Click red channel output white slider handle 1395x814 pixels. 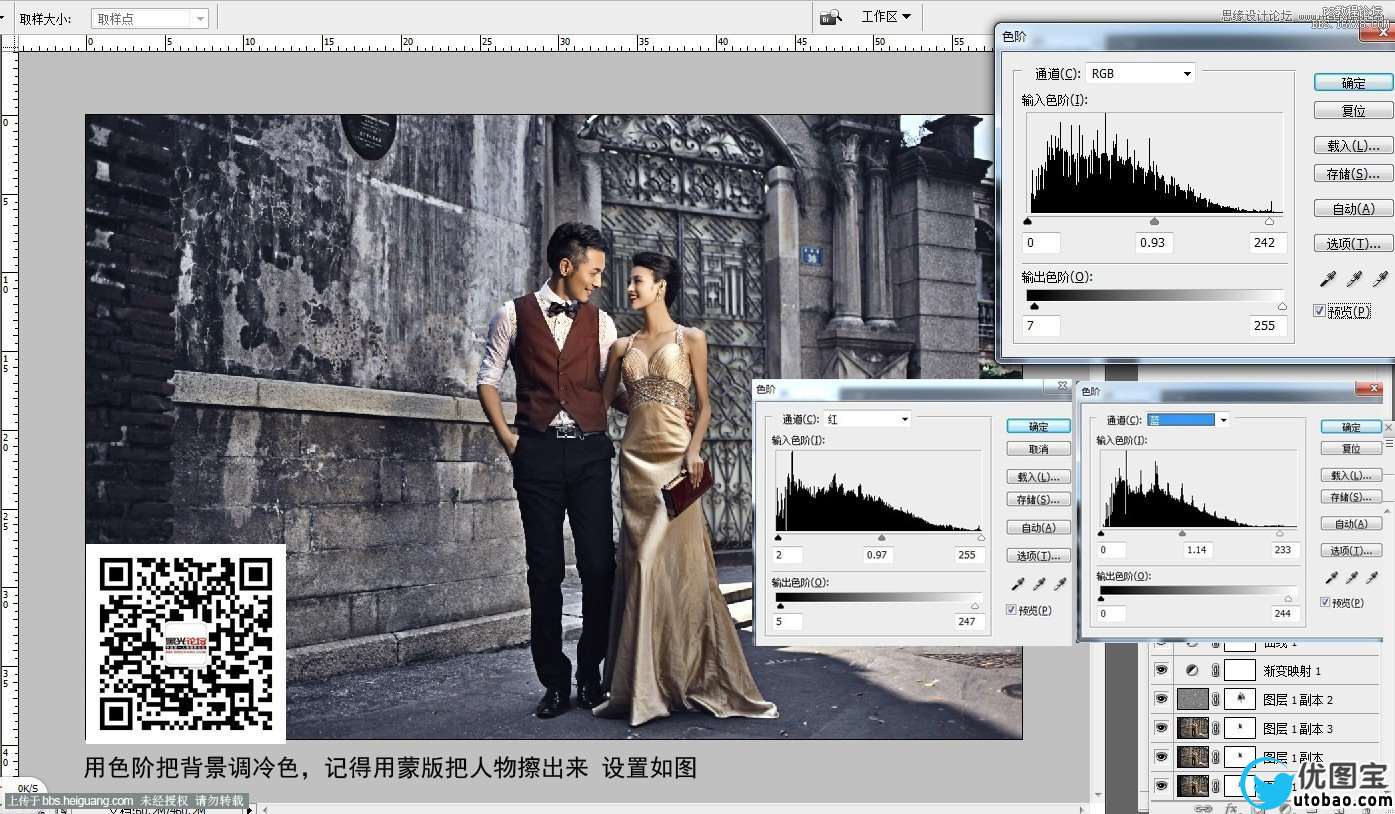pyautogui.click(x=975, y=606)
